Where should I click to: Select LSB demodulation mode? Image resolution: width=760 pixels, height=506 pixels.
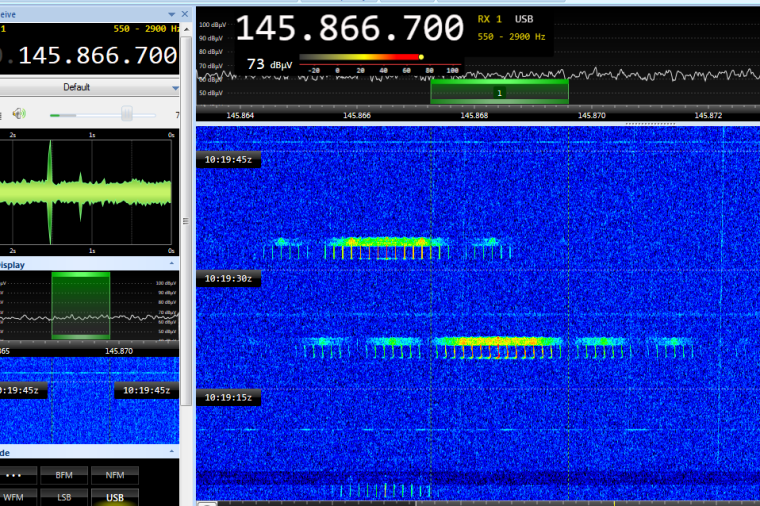[x=66, y=496]
